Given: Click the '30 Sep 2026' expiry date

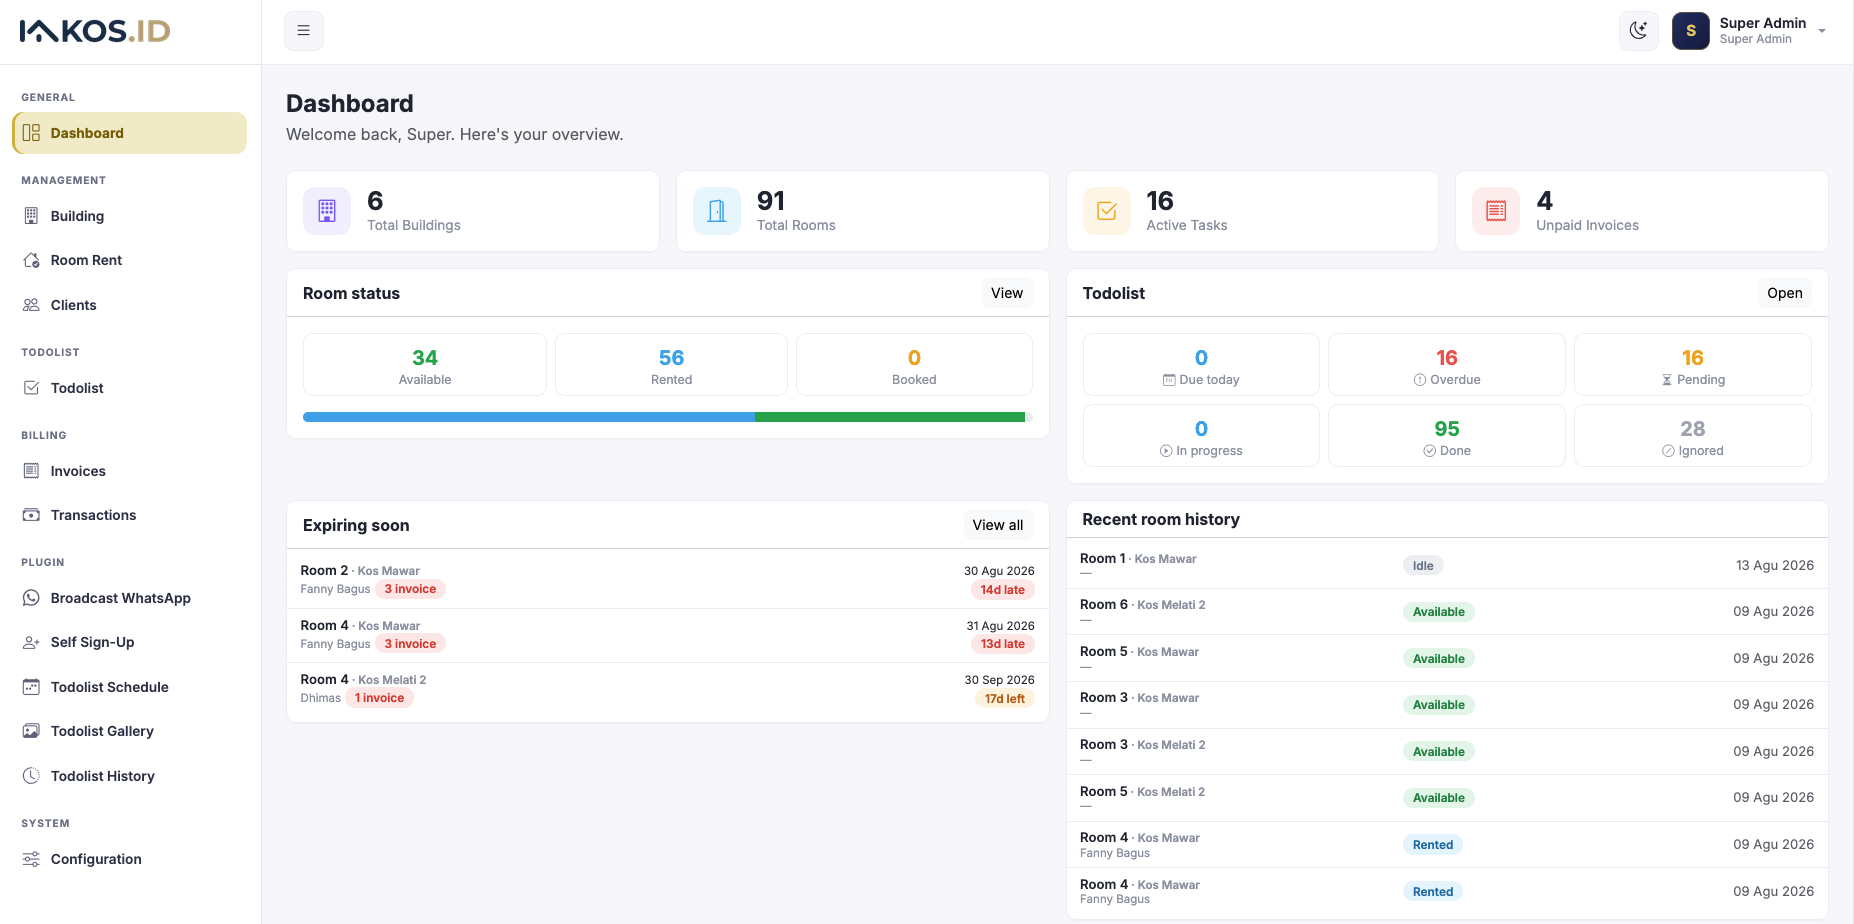Looking at the screenshot, I should coord(999,680).
